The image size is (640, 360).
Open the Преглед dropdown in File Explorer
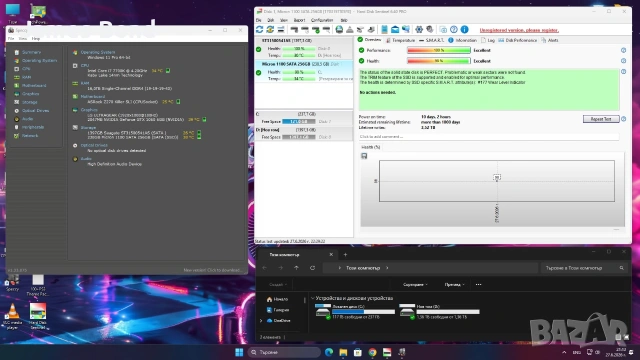(454, 284)
